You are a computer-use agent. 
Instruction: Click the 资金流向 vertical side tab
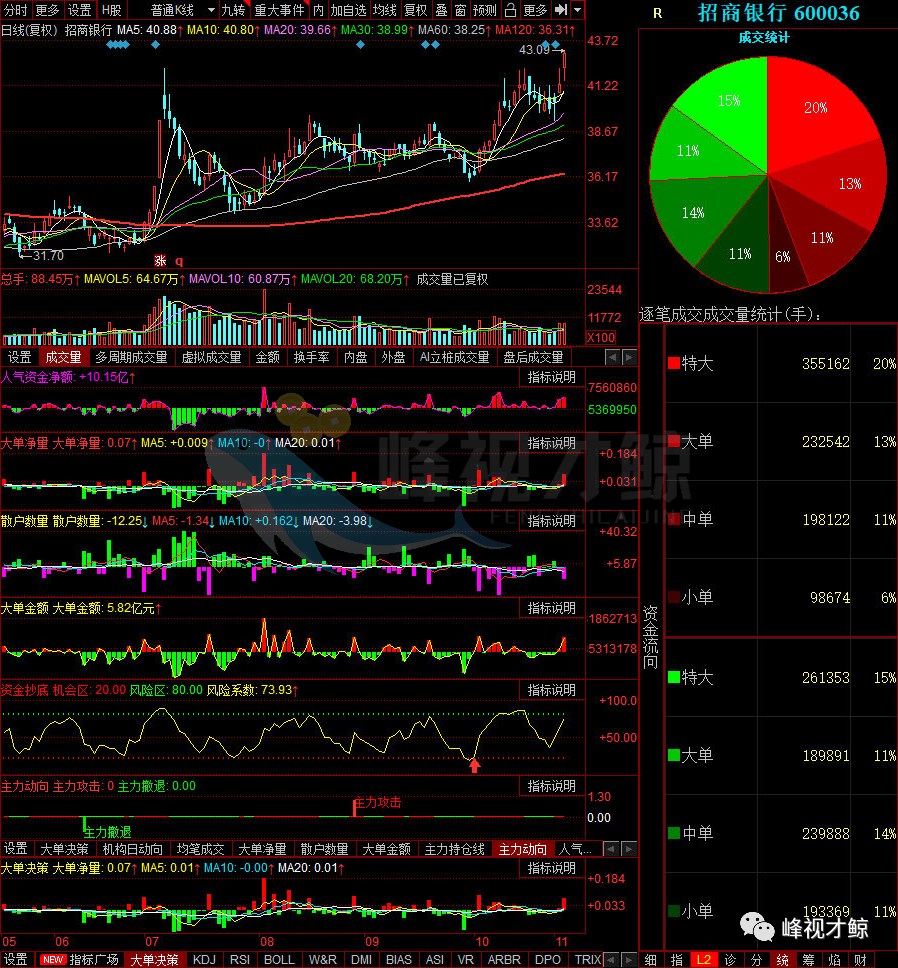tap(651, 637)
